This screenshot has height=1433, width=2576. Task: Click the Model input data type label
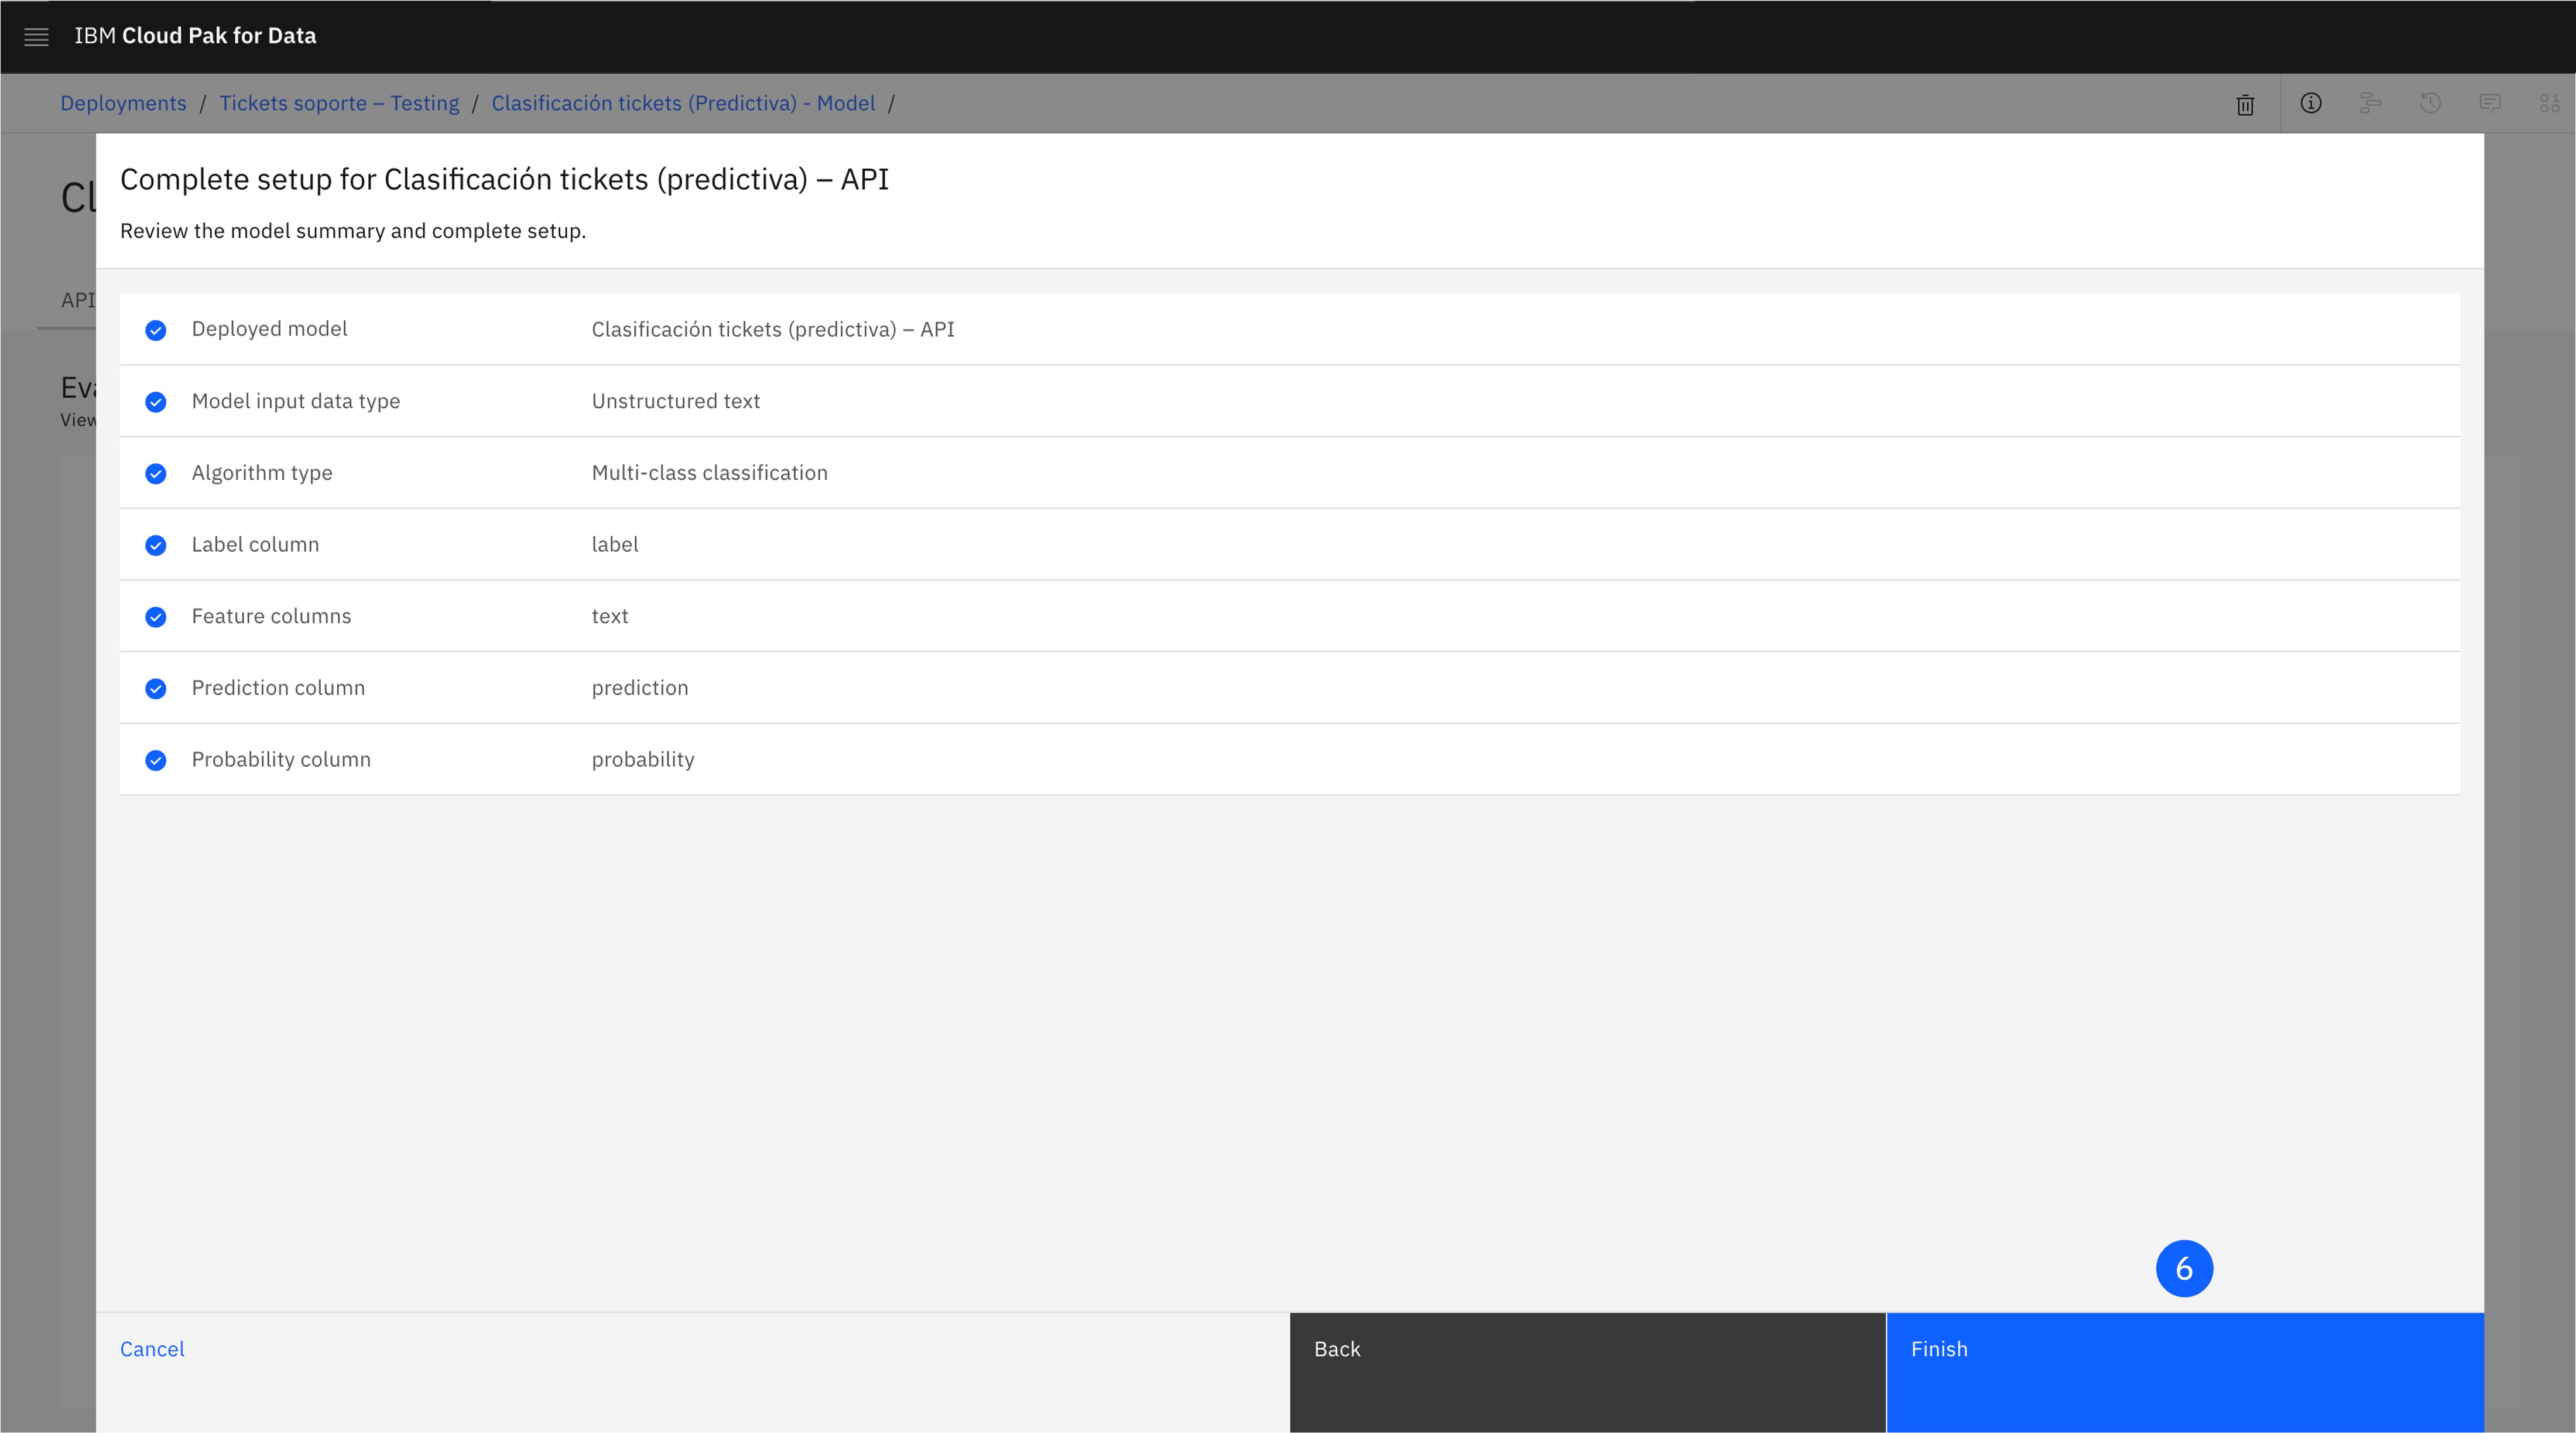[296, 401]
